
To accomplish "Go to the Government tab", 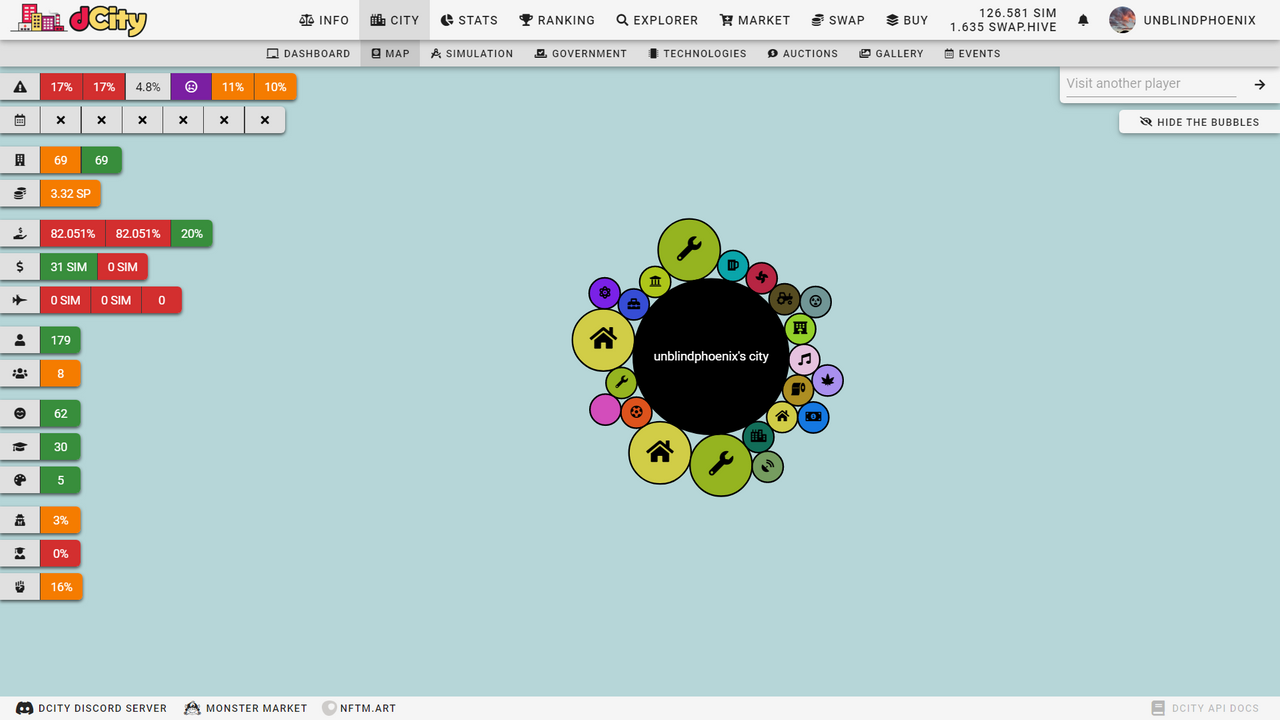I will pyautogui.click(x=580, y=53).
